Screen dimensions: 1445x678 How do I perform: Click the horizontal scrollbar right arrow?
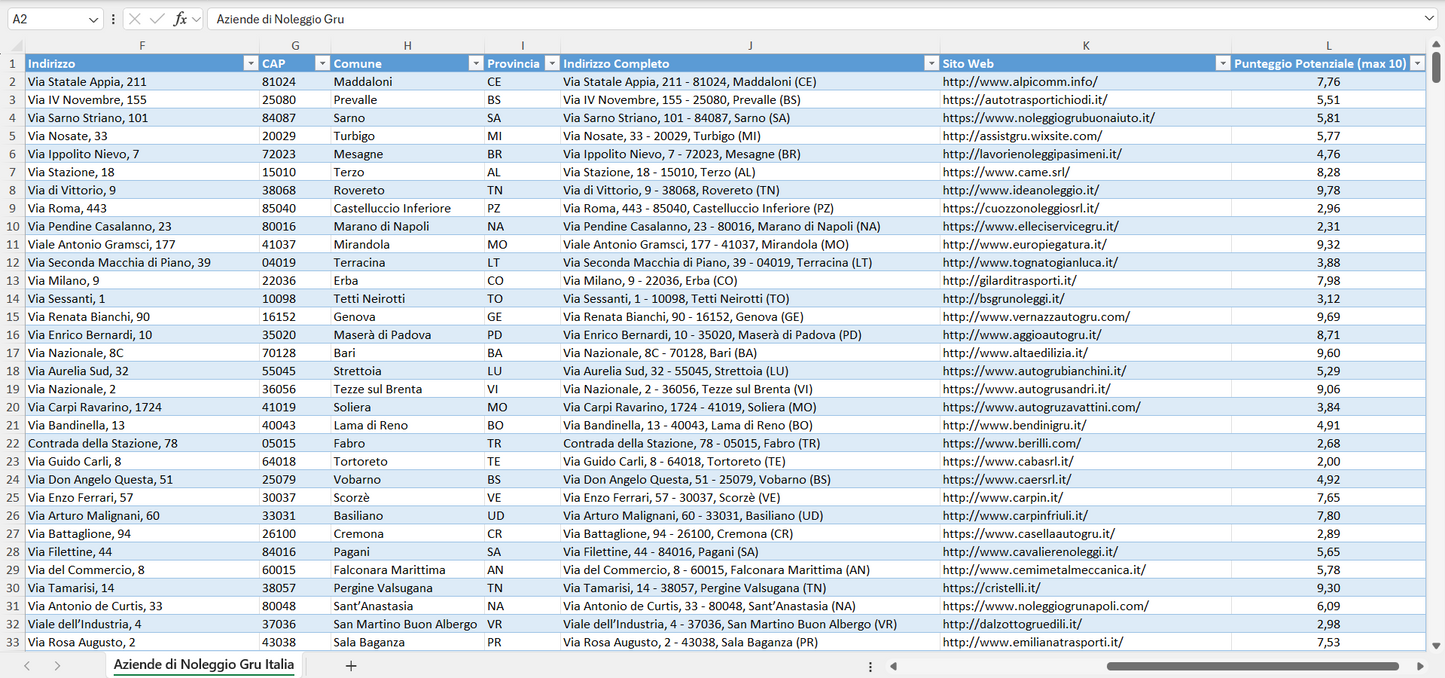pyautogui.click(x=1420, y=666)
